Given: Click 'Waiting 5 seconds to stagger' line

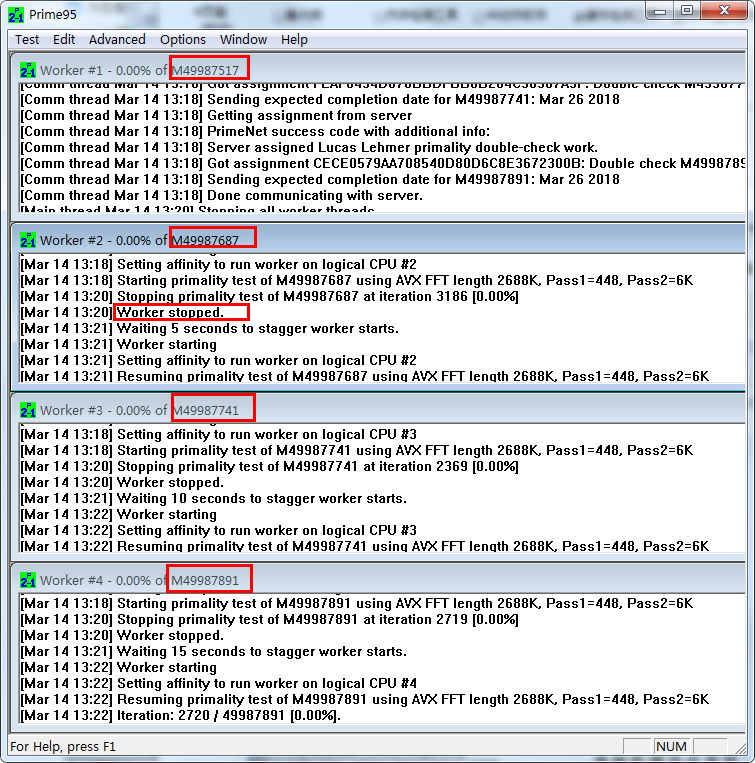Looking at the screenshot, I should (x=209, y=328).
